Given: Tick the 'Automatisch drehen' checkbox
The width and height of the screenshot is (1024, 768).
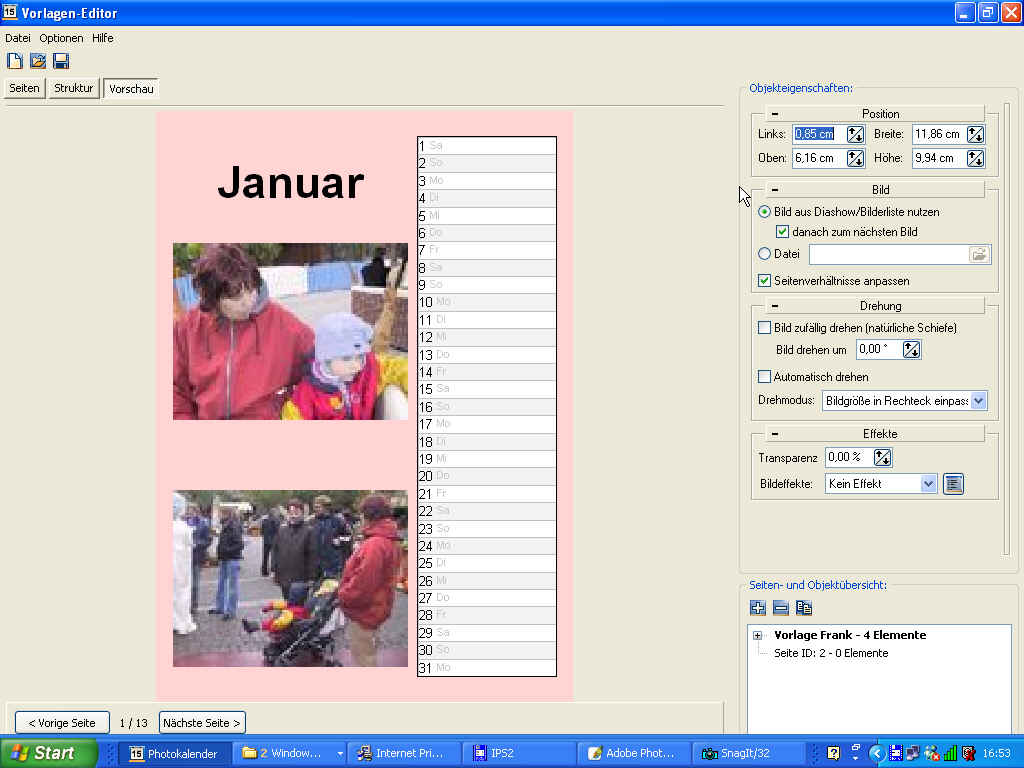Looking at the screenshot, I should (x=765, y=377).
